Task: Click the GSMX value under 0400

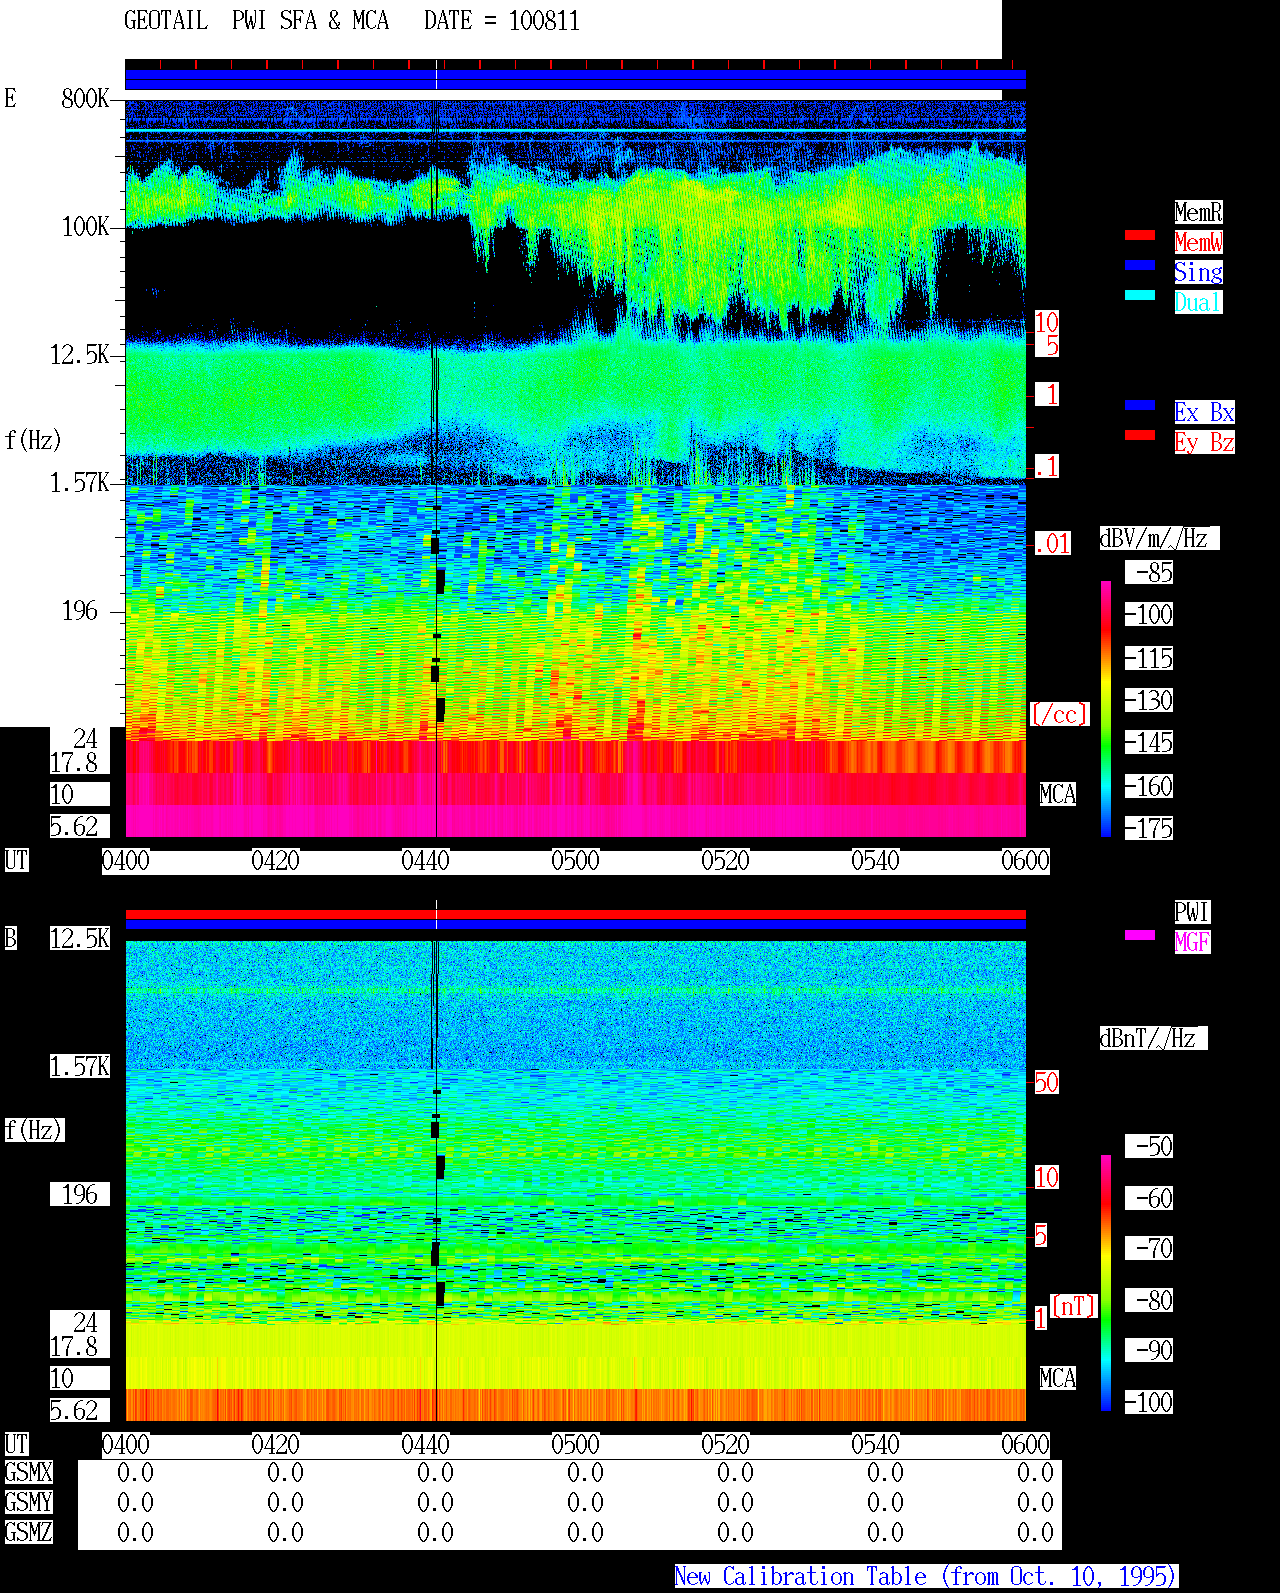Action: (135, 1472)
